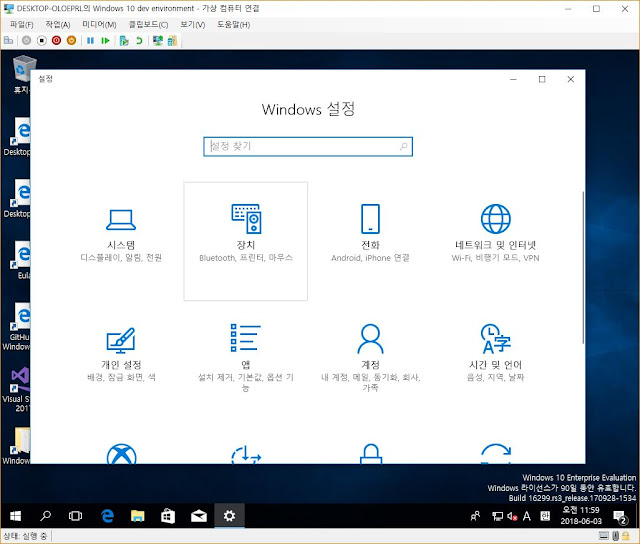Click '배경, 잠금 화면, 색' description text
640x544 pixels.
click(121, 377)
